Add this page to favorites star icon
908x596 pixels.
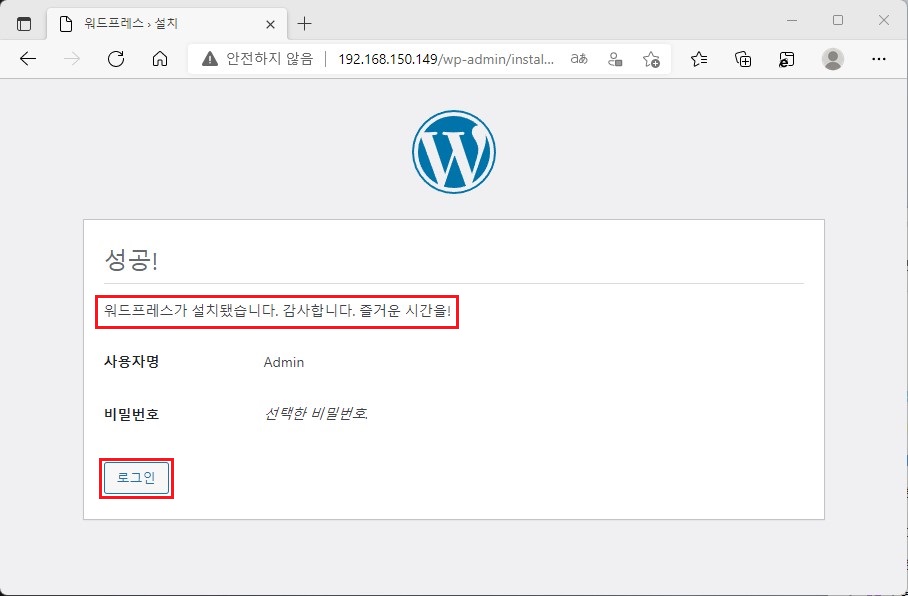pos(651,58)
